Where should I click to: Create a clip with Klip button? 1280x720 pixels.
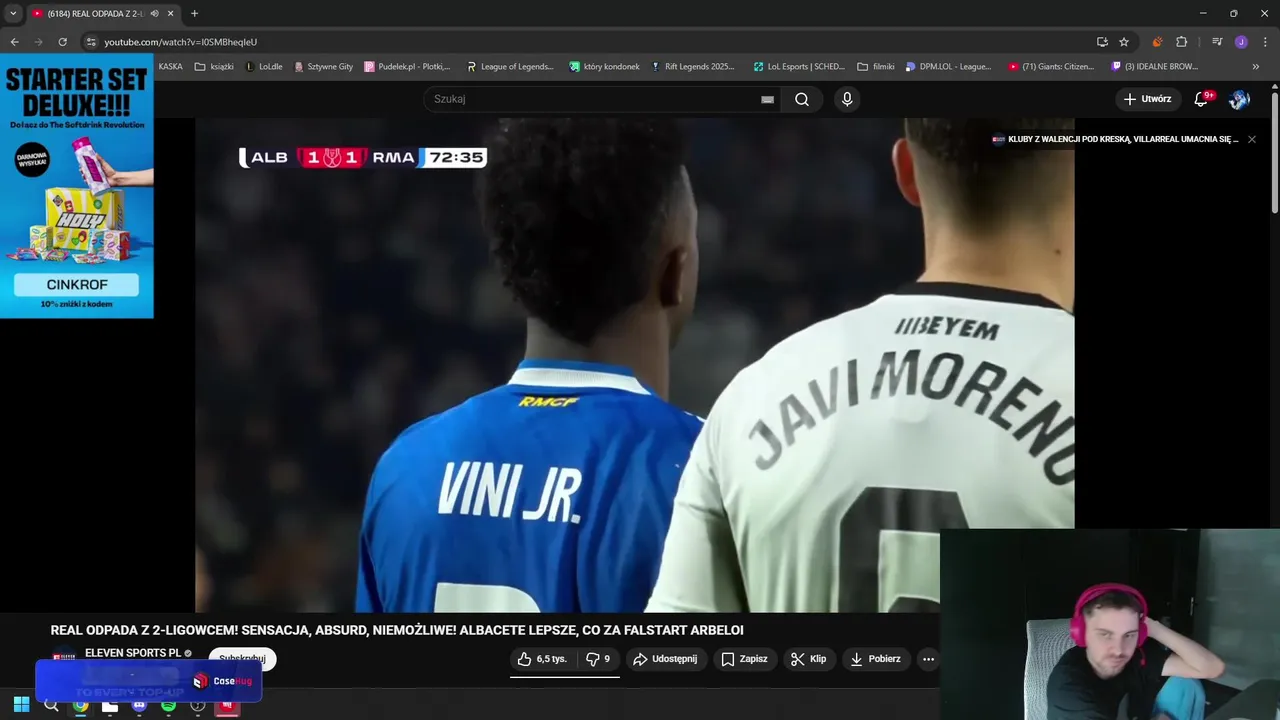808,659
